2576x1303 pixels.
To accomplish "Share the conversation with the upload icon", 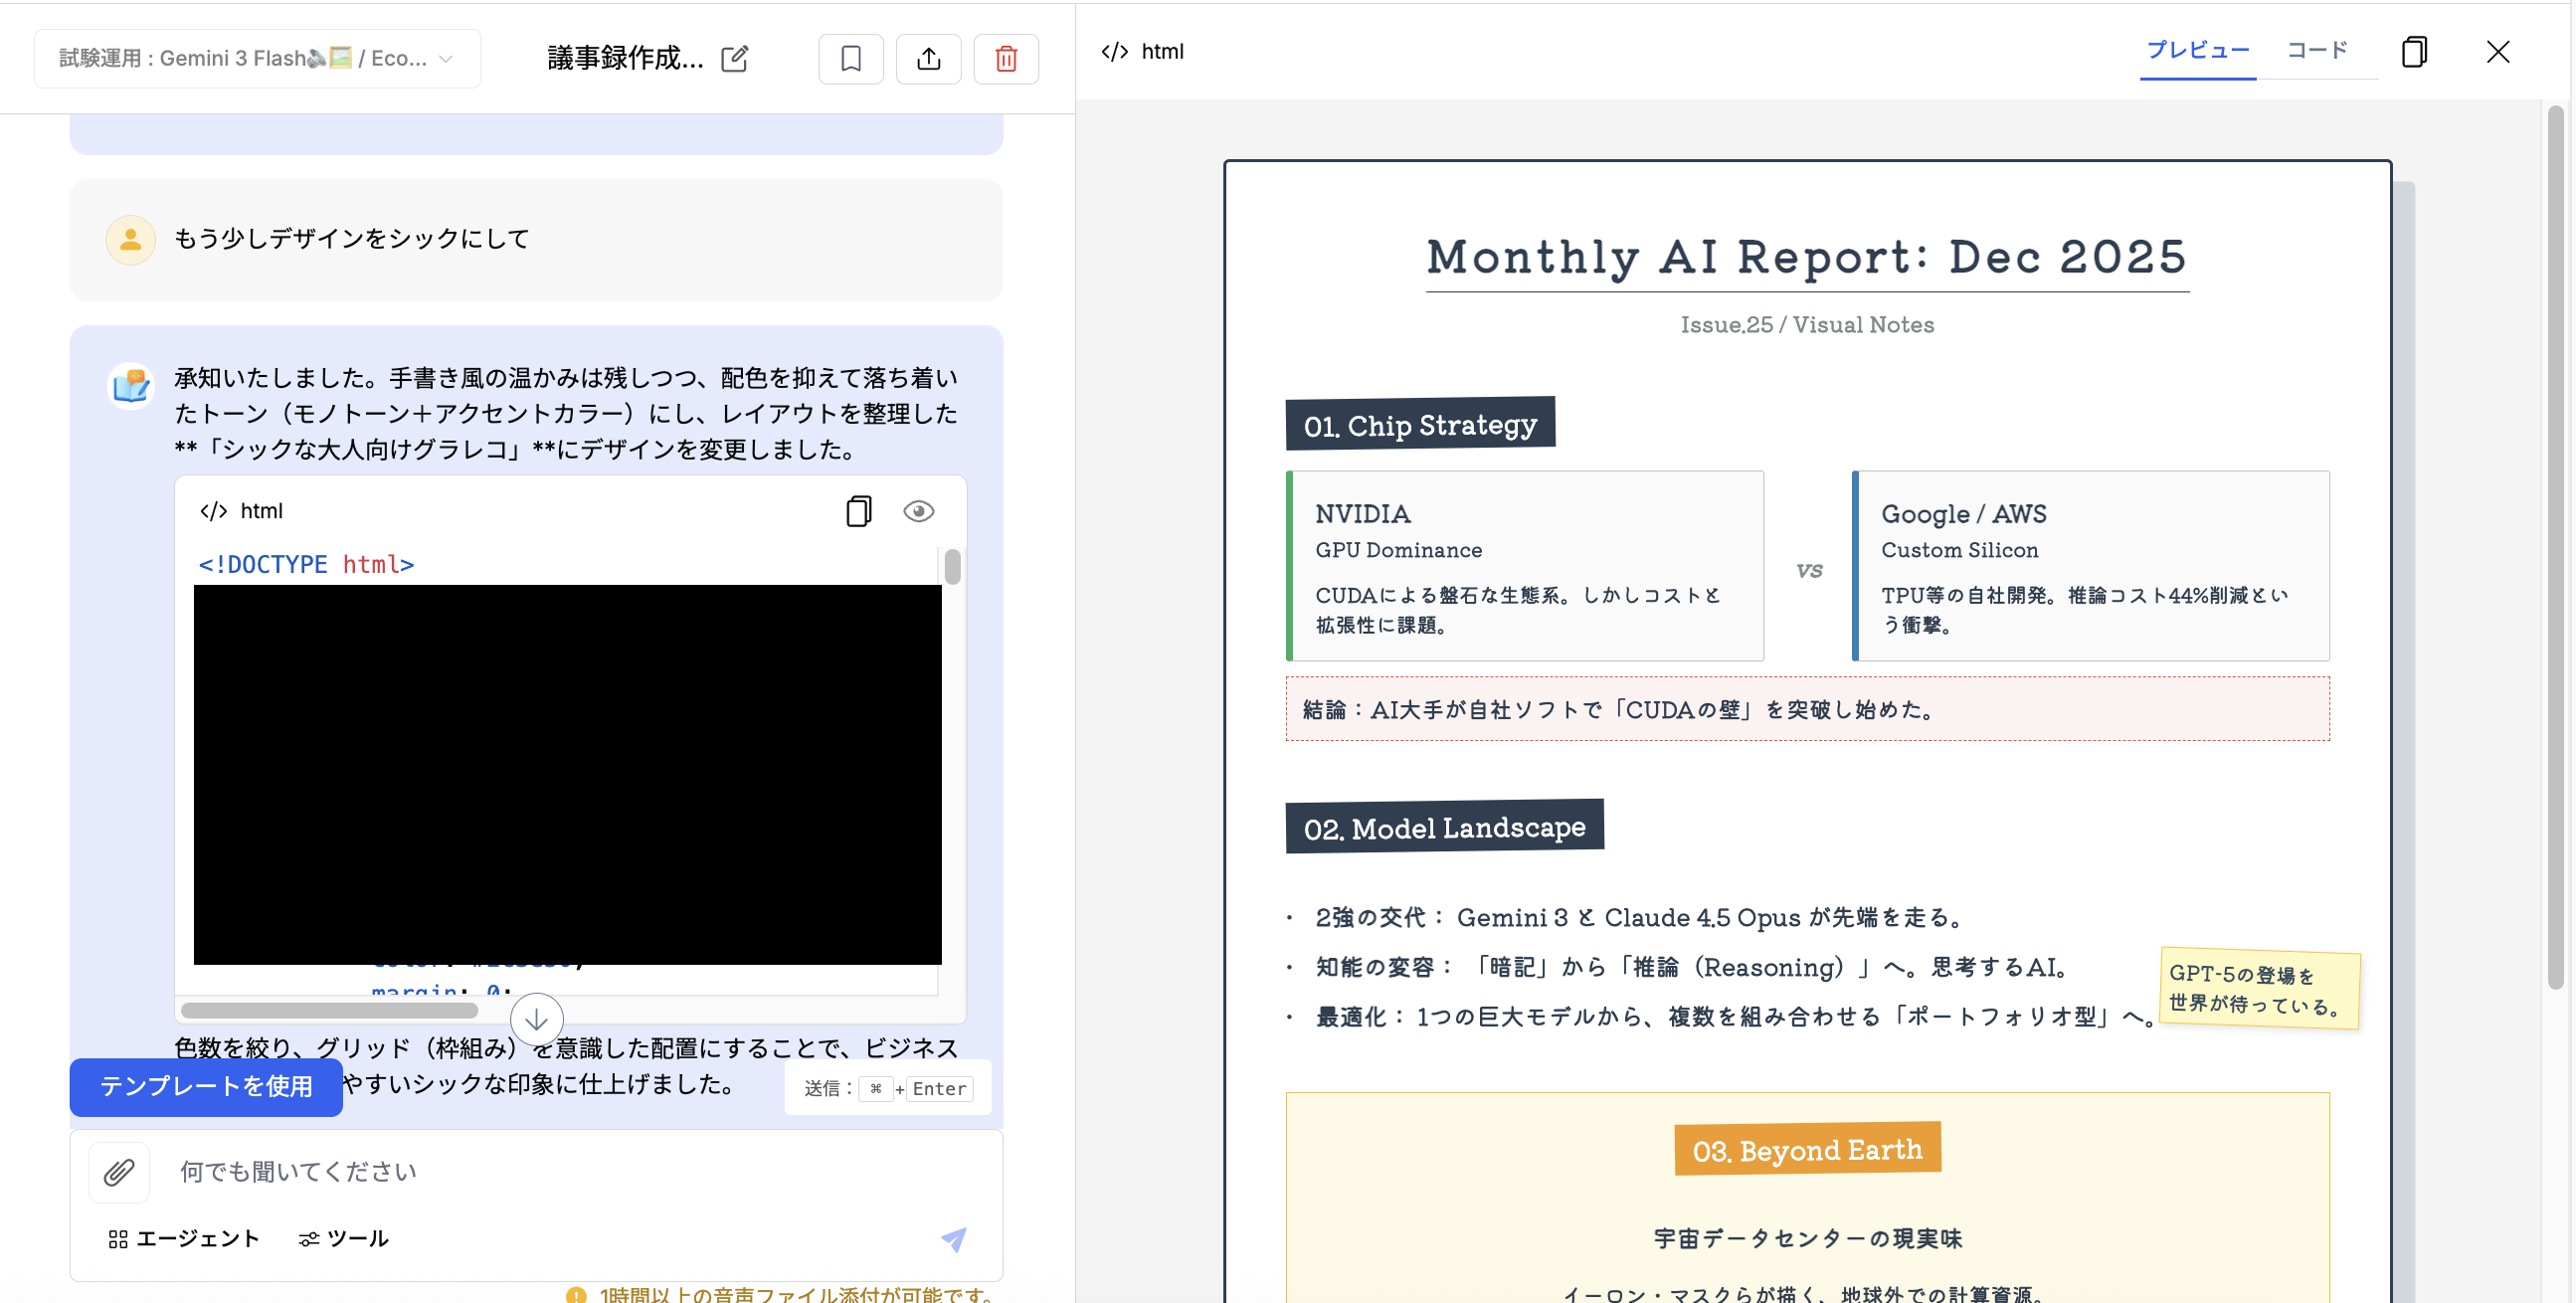I will coord(929,59).
